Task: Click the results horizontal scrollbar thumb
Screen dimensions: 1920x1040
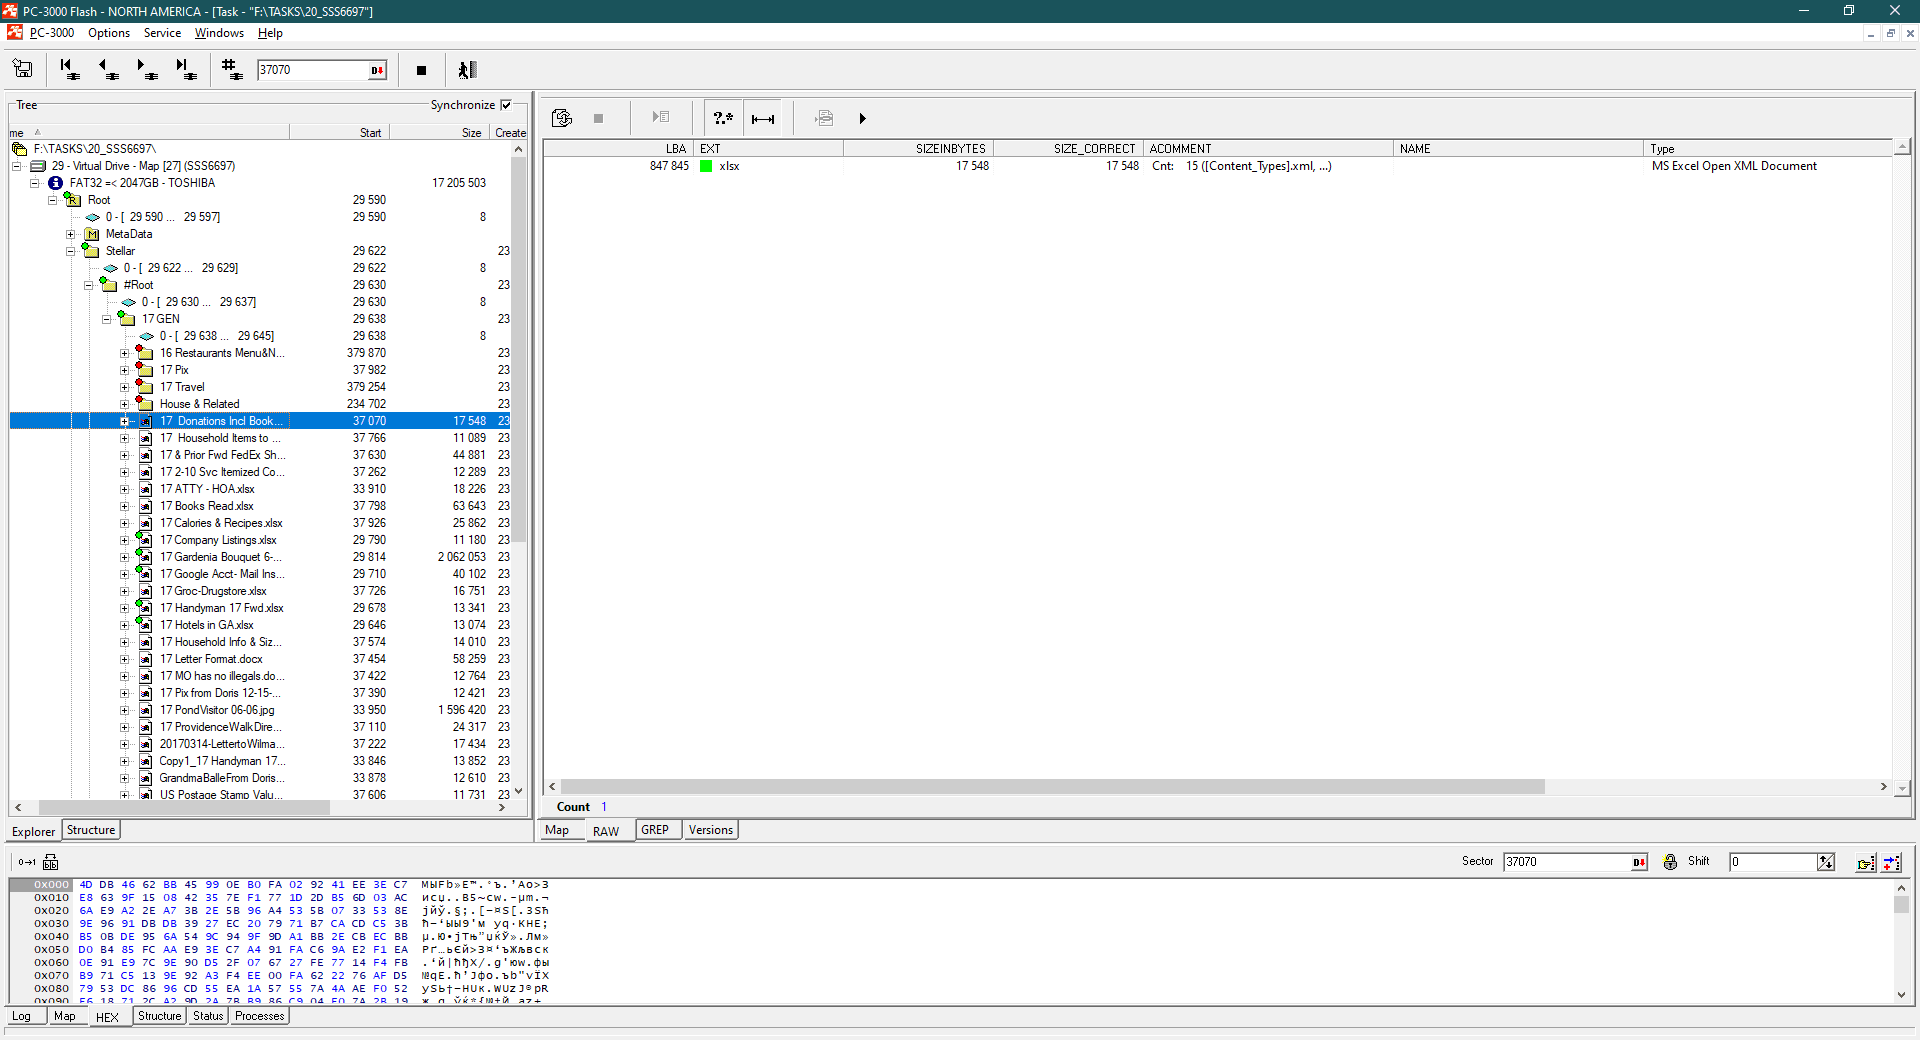Action: [x=1053, y=787]
